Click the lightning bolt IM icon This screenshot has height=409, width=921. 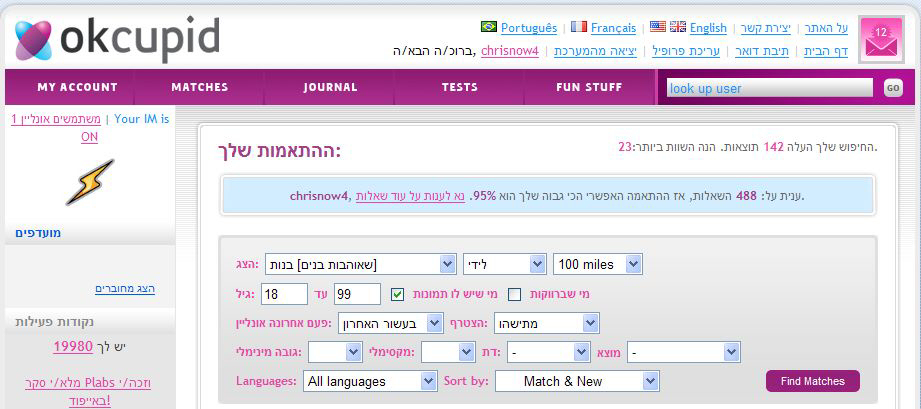coord(89,182)
